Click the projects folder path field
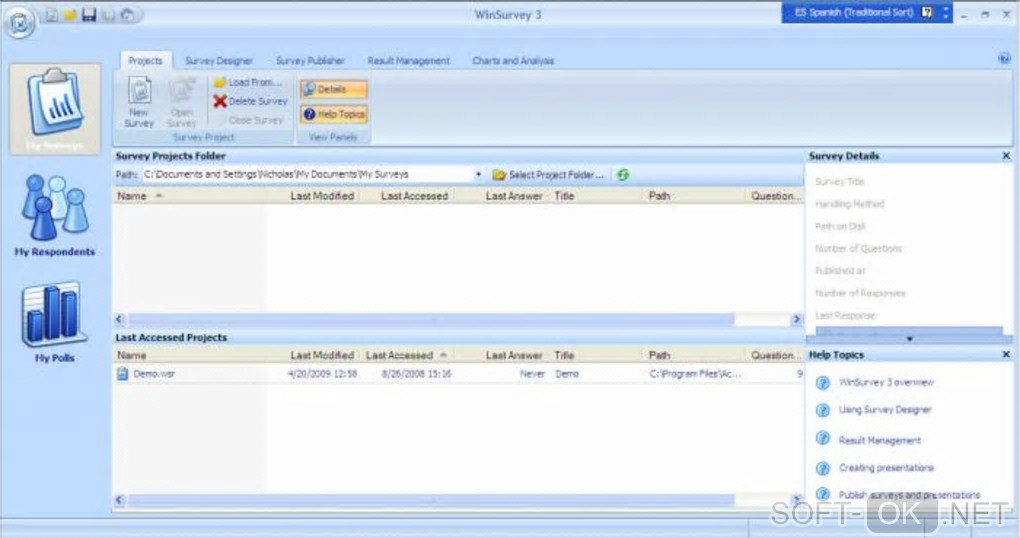 click(307, 174)
